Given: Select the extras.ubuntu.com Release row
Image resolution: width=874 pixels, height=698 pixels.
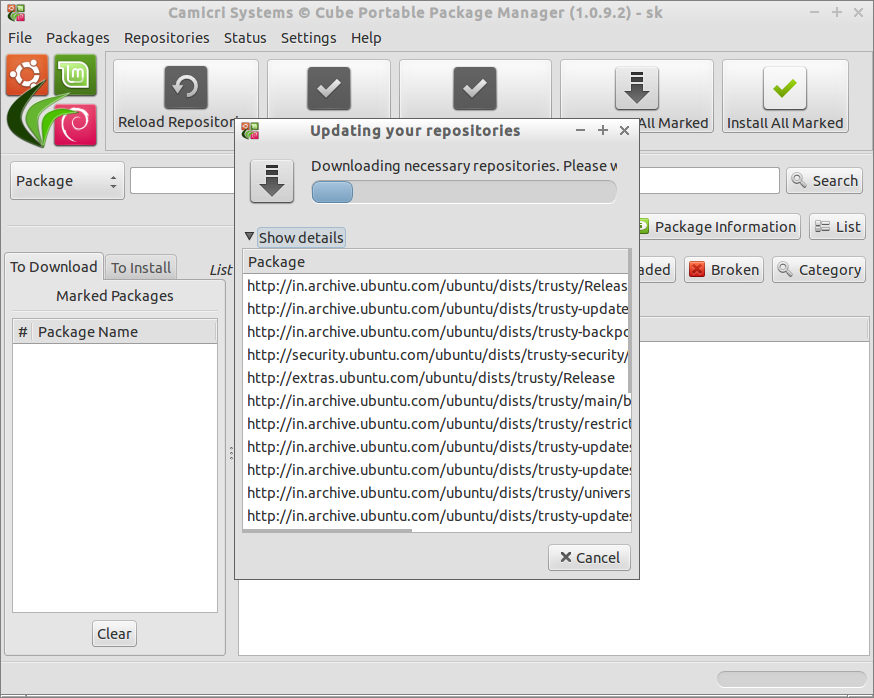Looking at the screenshot, I should tap(431, 378).
